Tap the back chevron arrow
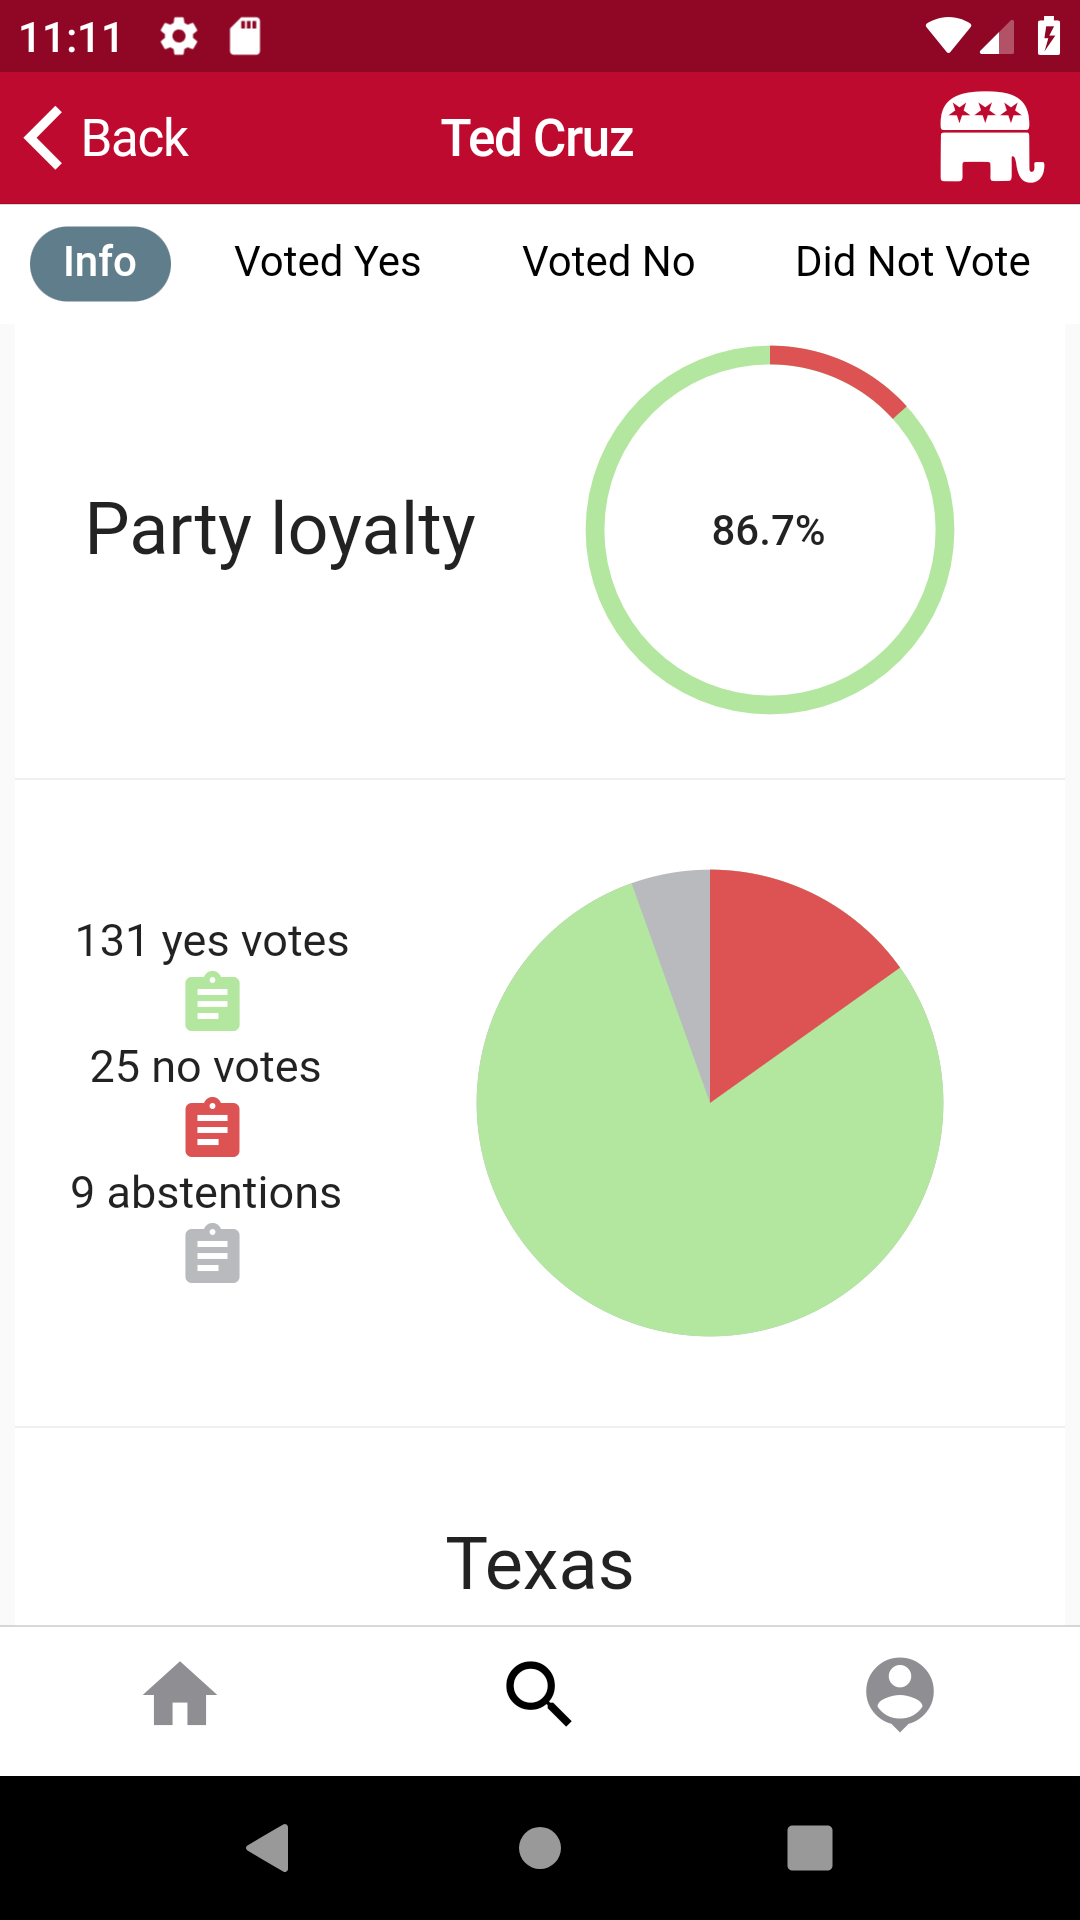This screenshot has width=1080, height=1920. click(x=44, y=137)
